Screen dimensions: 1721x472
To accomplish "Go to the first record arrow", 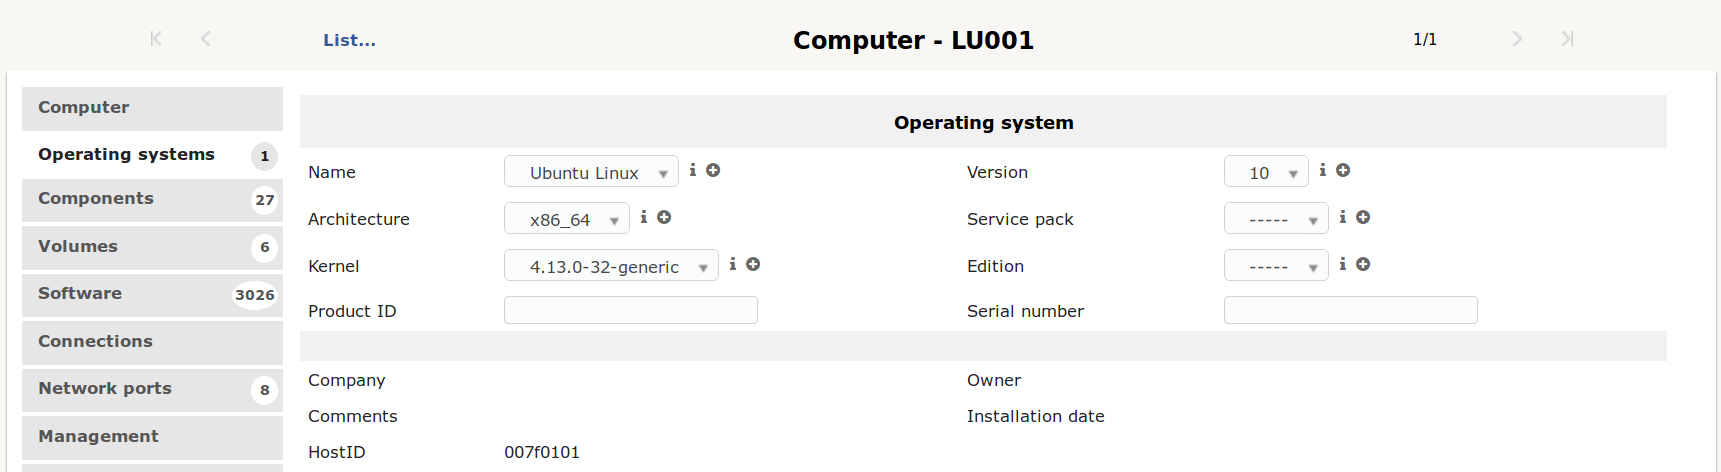I will tap(156, 39).
